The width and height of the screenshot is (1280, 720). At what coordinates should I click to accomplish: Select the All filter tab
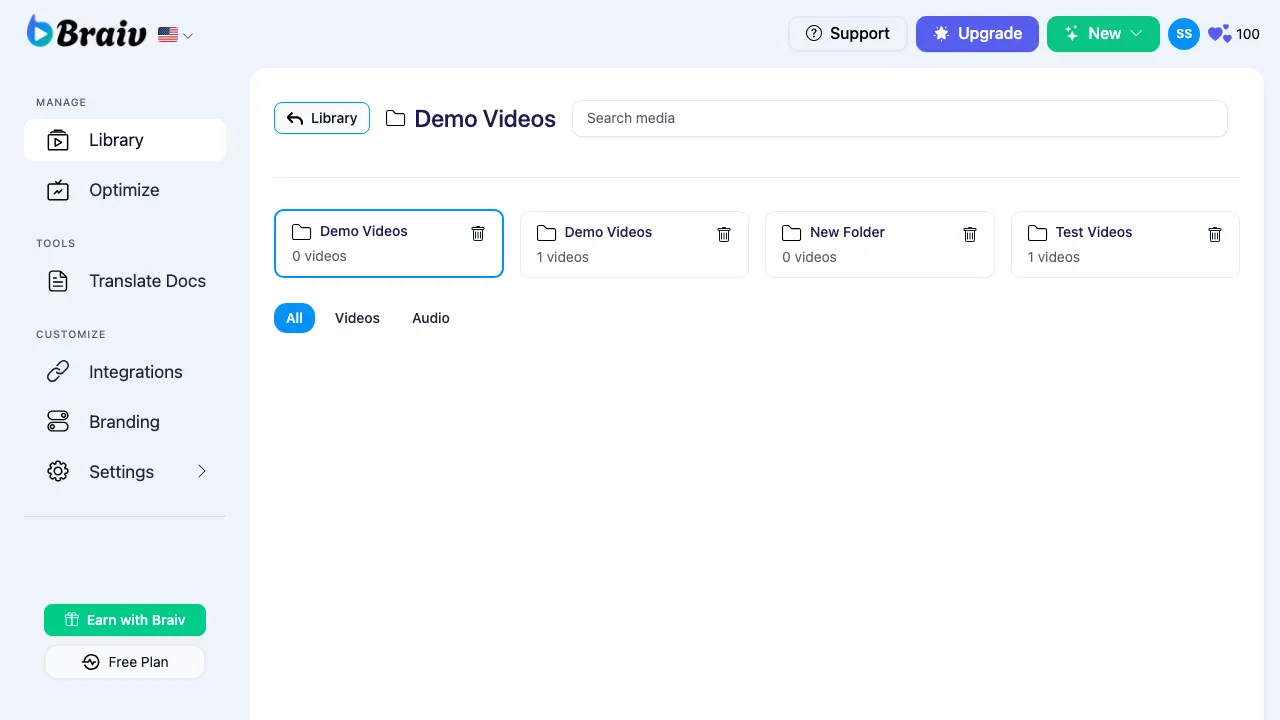click(x=294, y=318)
